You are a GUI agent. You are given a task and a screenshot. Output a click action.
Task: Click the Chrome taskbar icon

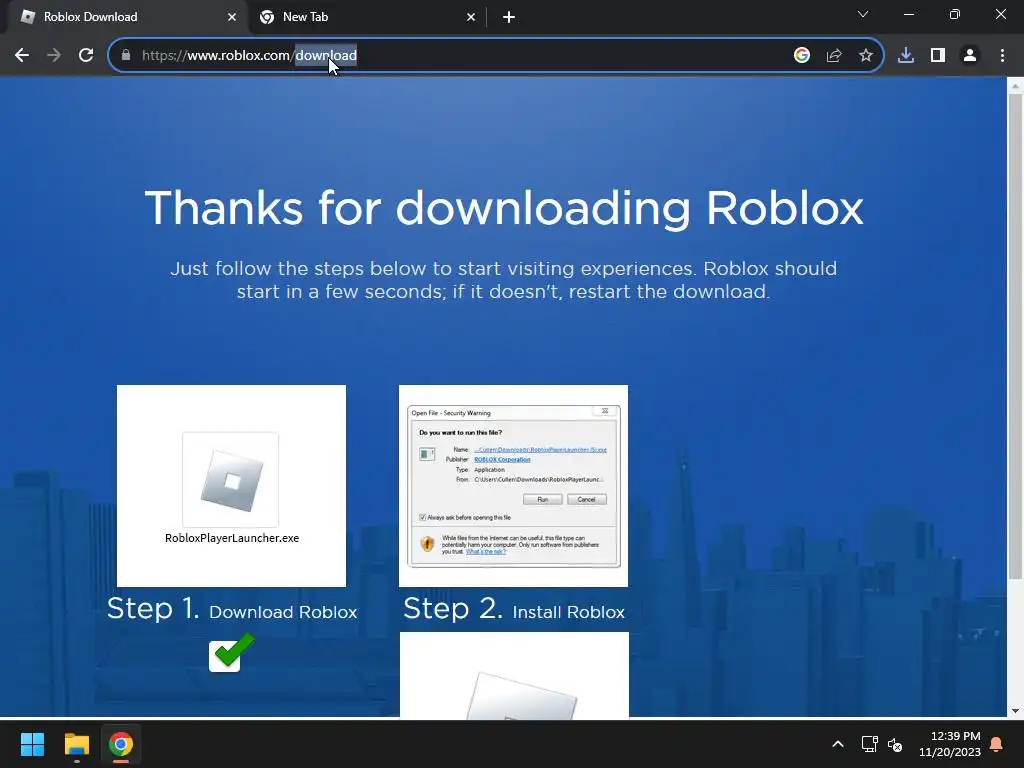[121, 744]
